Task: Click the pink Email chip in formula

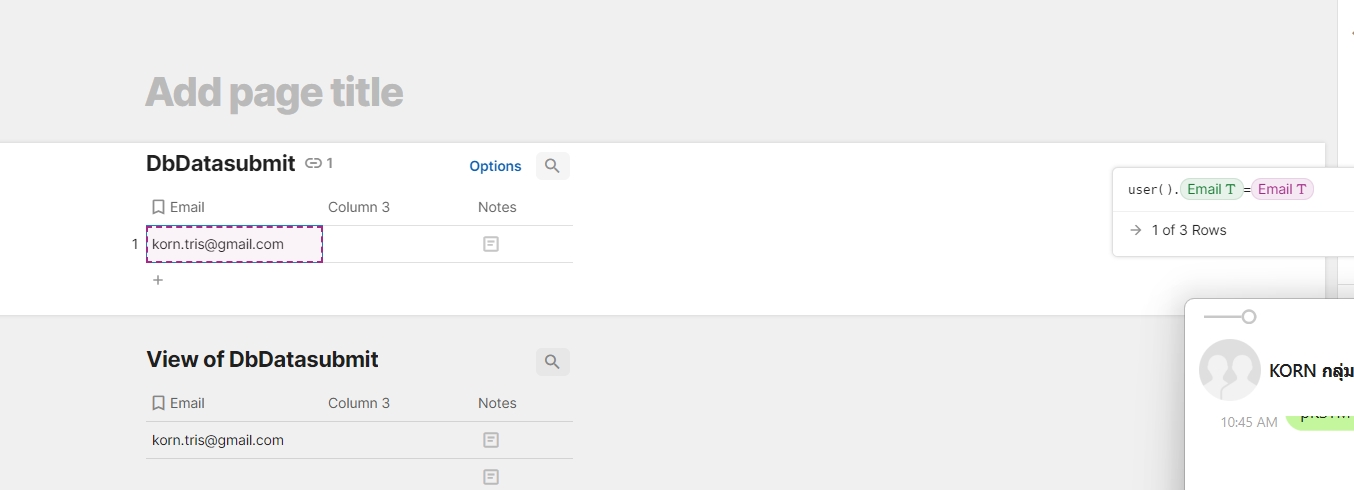Action: tap(1282, 189)
